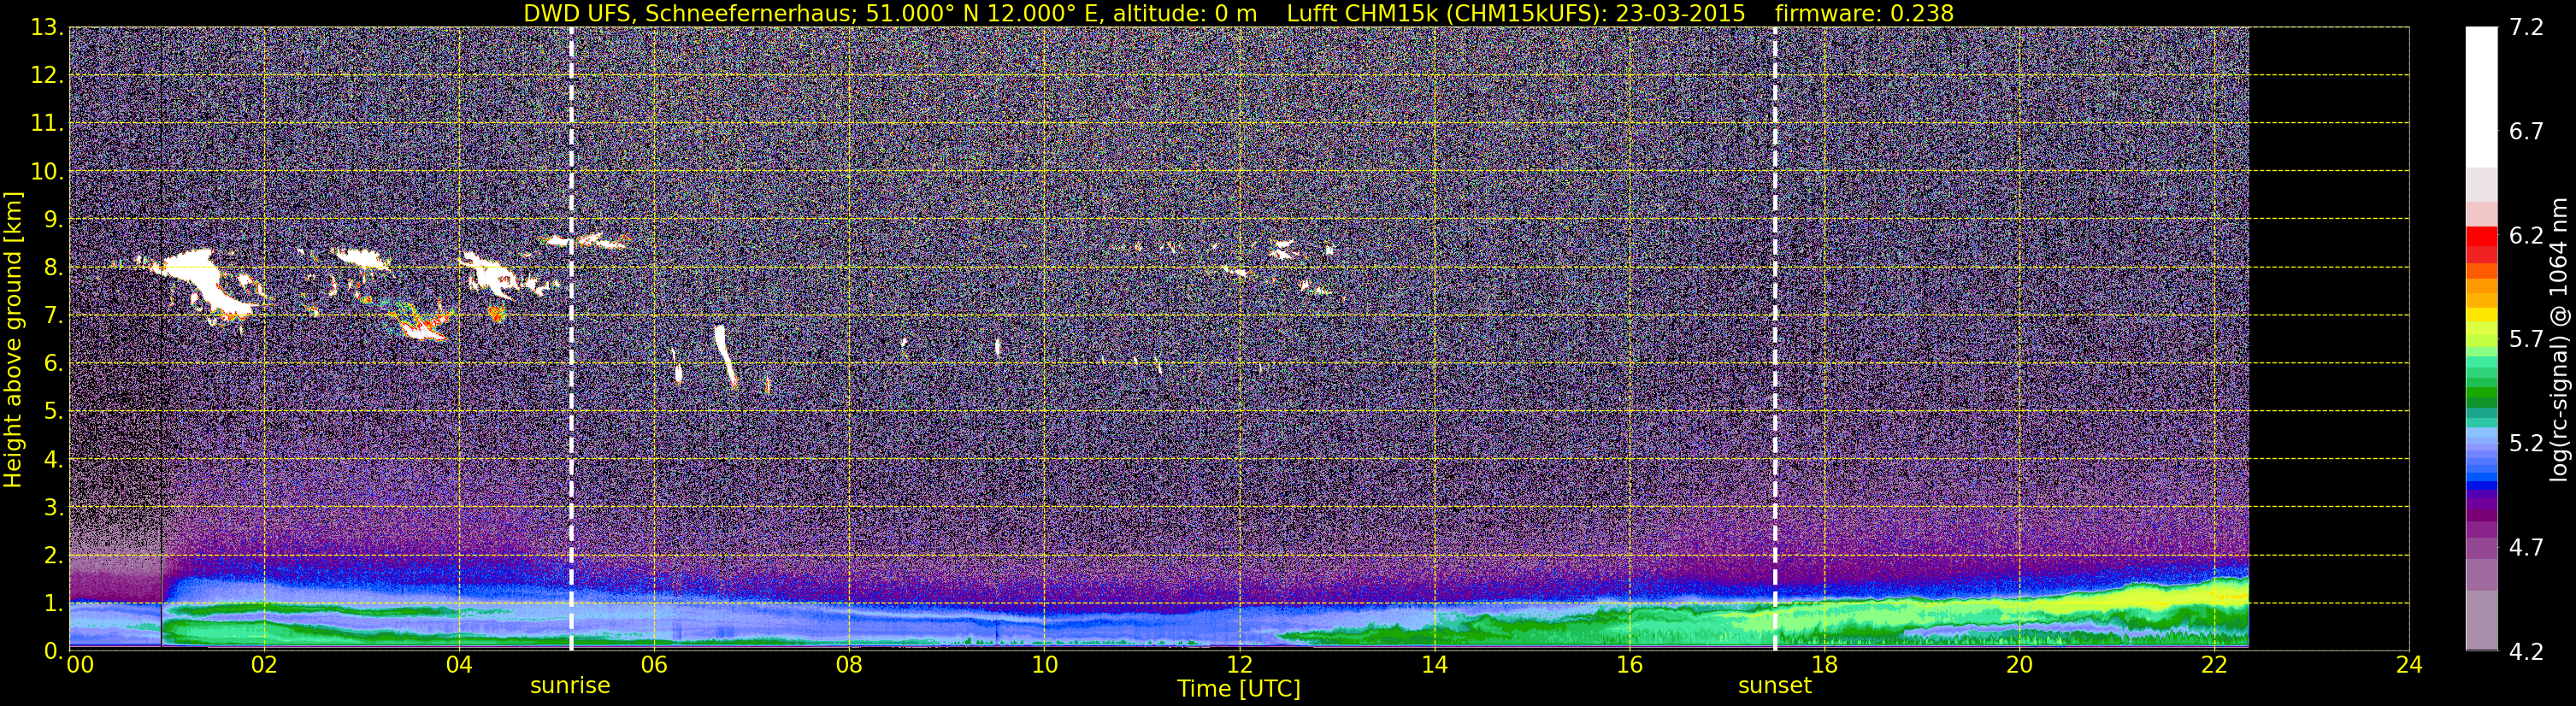The image size is (2576, 706).
Task: Click the height axis tick label "5."
Action: click(54, 412)
